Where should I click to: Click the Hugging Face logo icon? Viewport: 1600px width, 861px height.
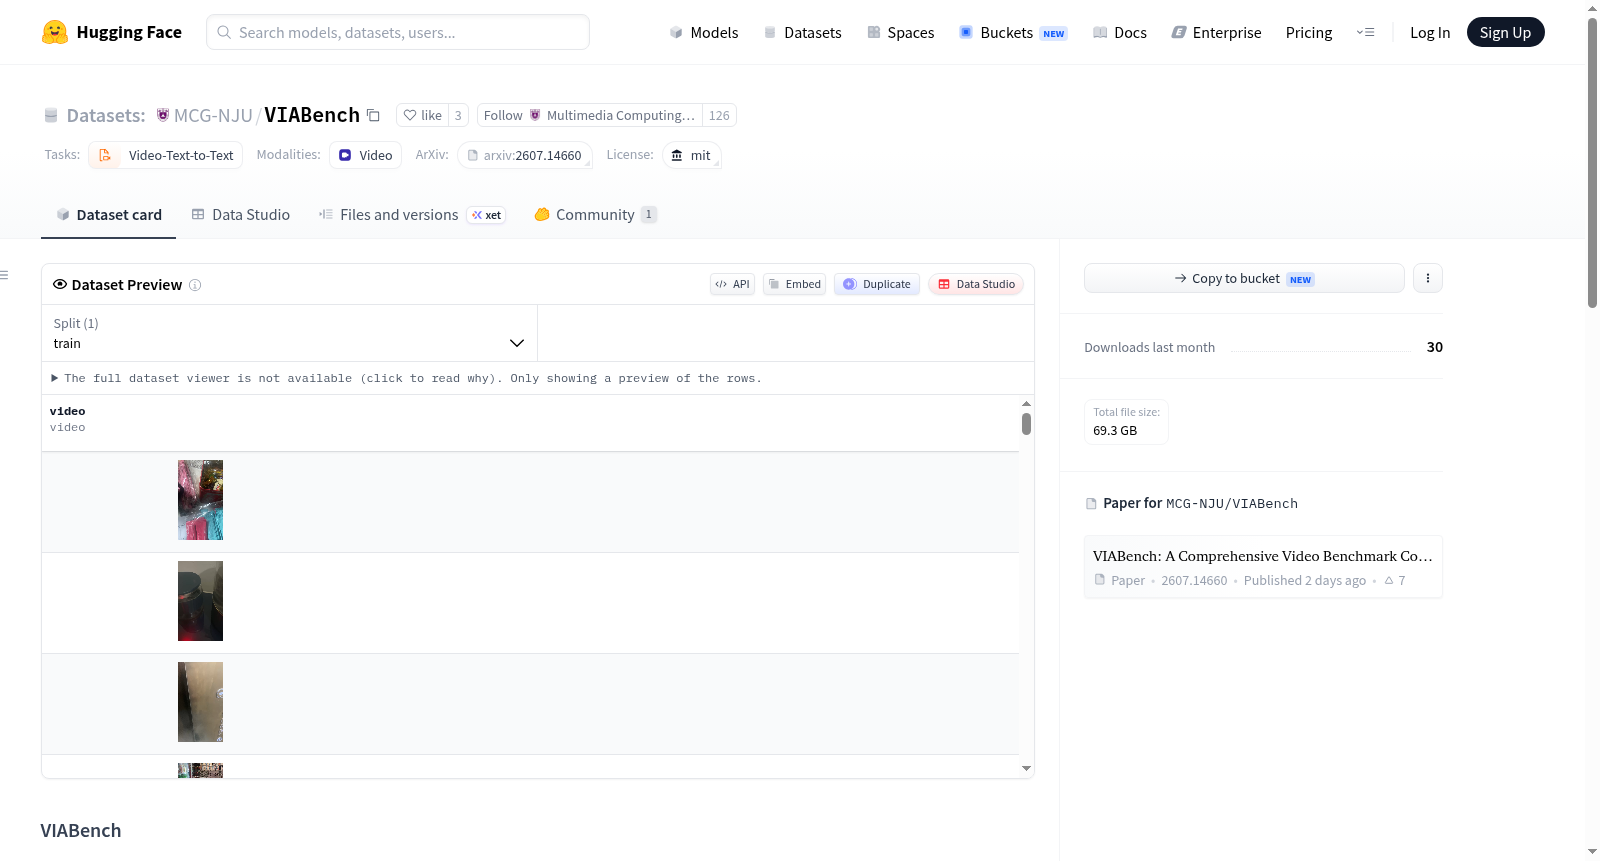pos(55,32)
